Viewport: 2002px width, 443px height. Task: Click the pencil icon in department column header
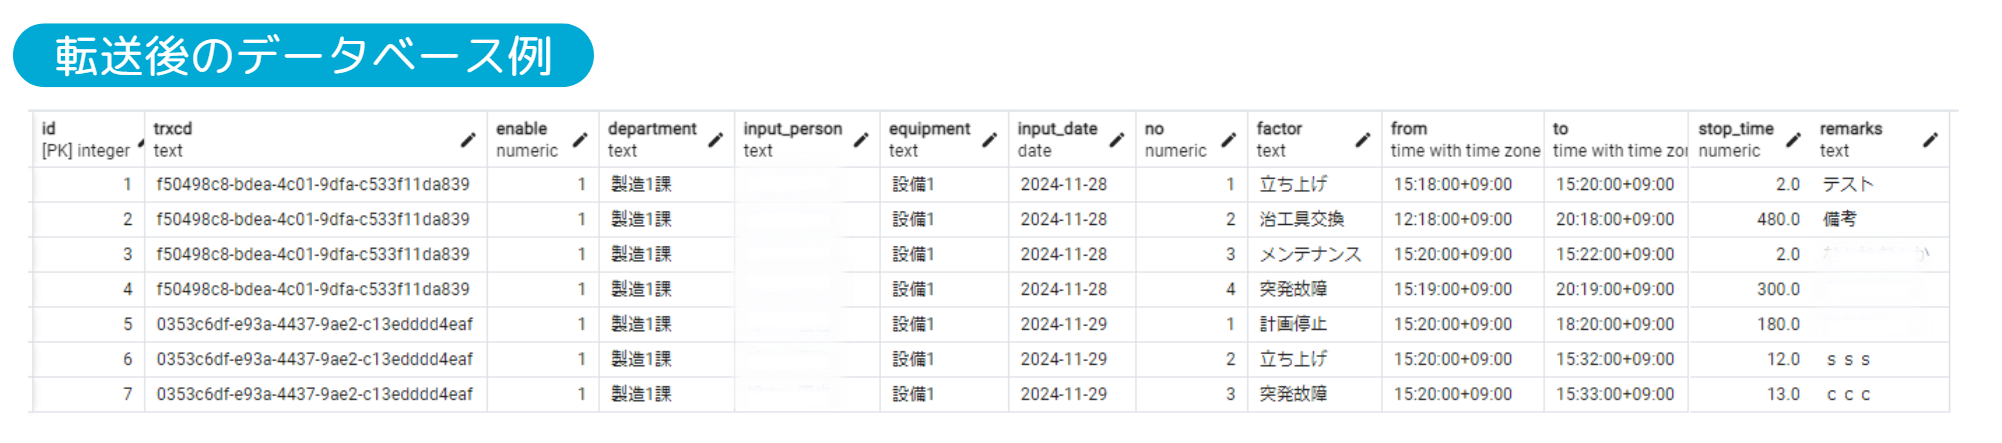(x=716, y=140)
